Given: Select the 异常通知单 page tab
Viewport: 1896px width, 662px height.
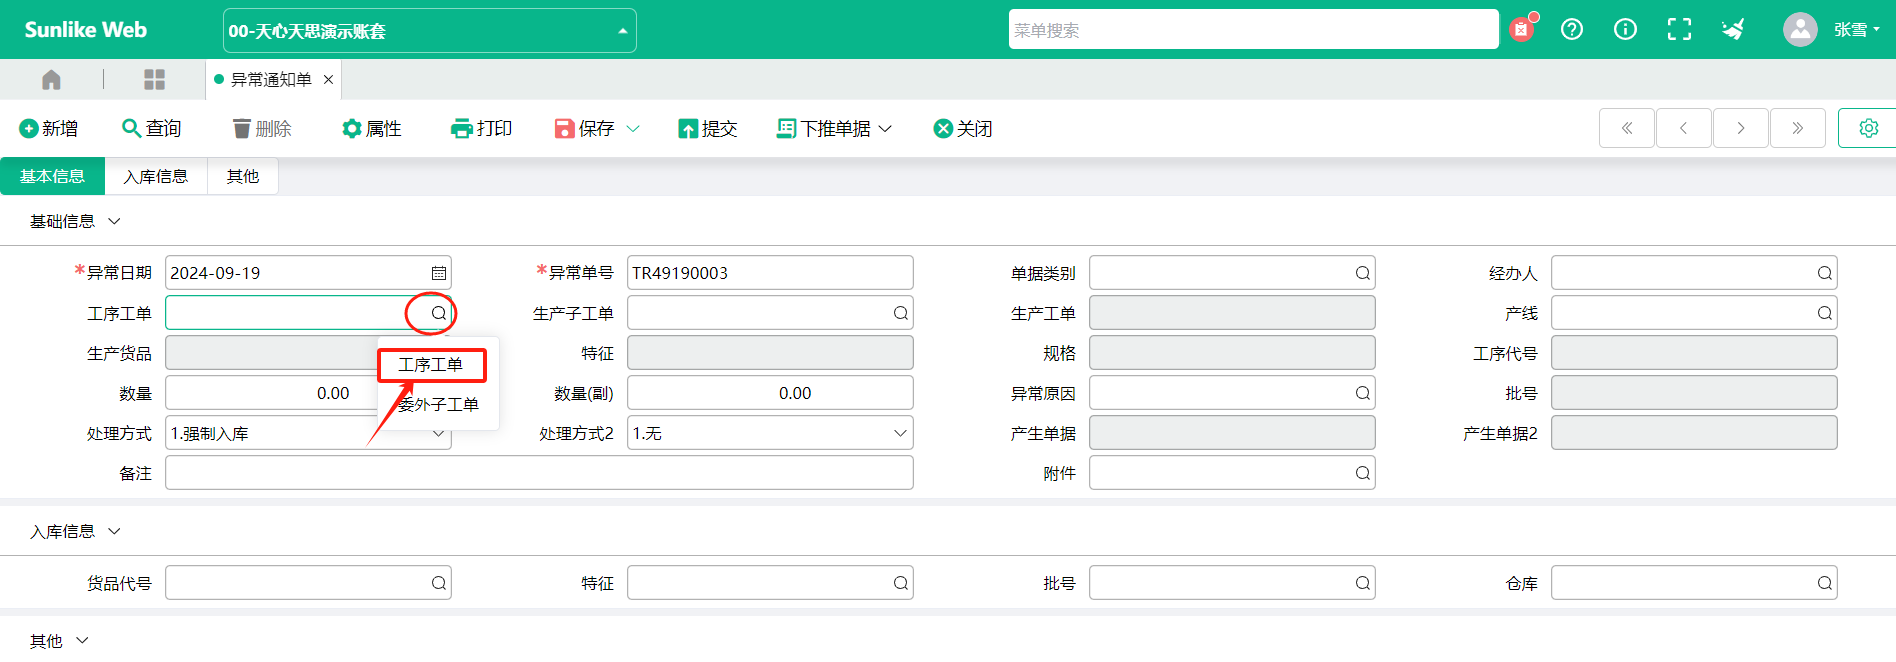Looking at the screenshot, I should 271,79.
